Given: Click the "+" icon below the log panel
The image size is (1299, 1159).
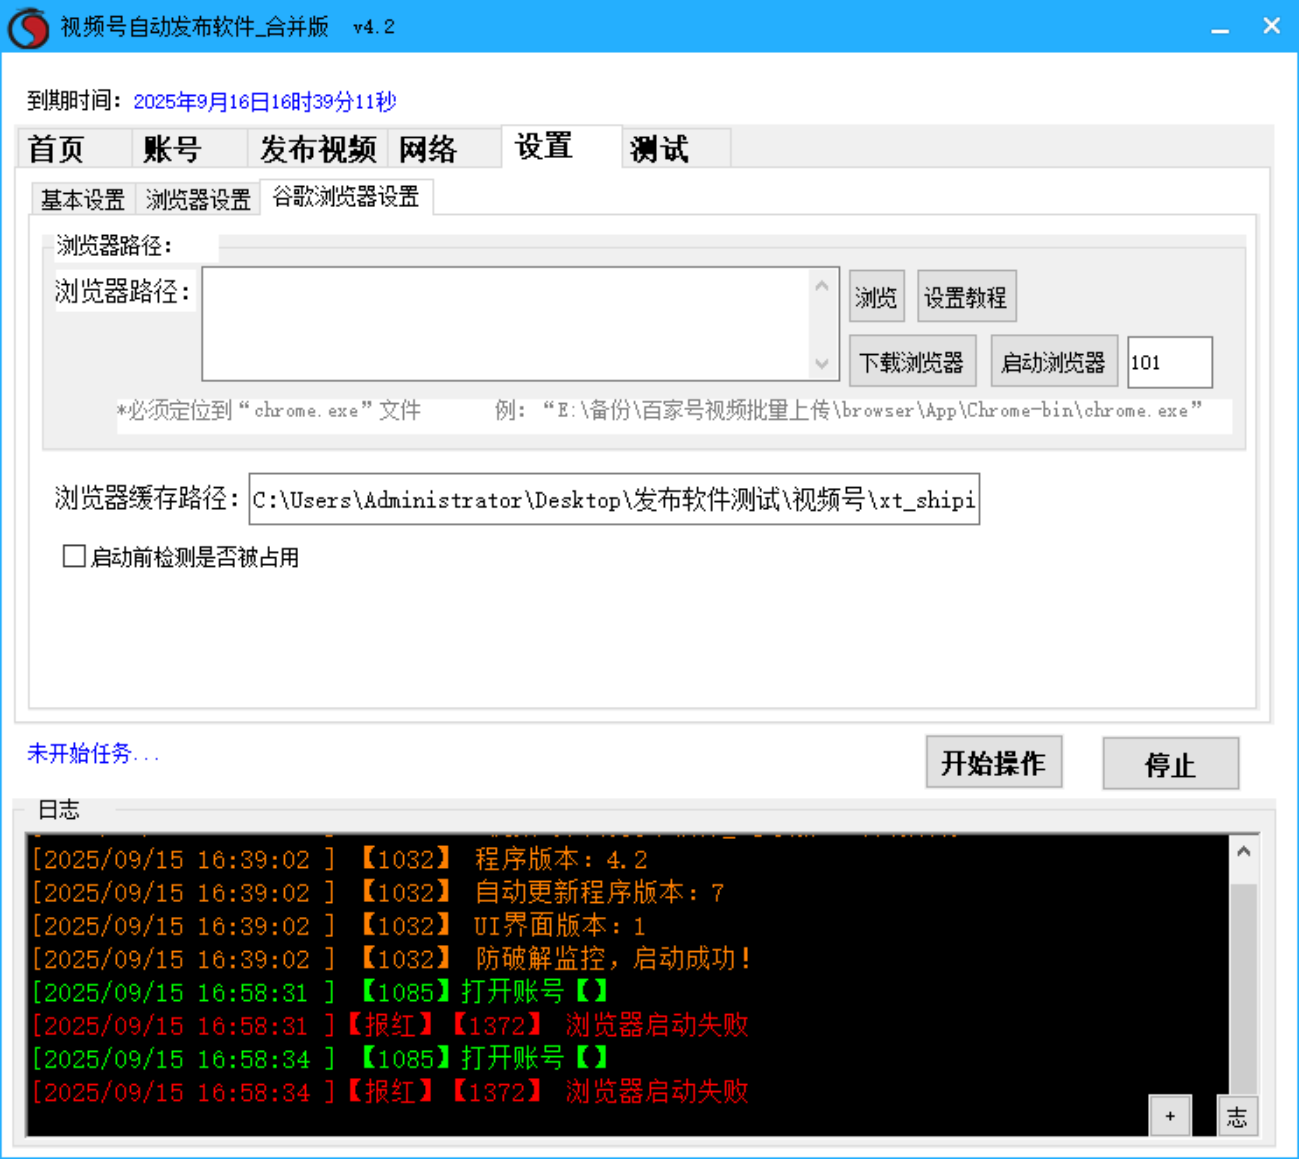Looking at the screenshot, I should click(x=1169, y=1116).
